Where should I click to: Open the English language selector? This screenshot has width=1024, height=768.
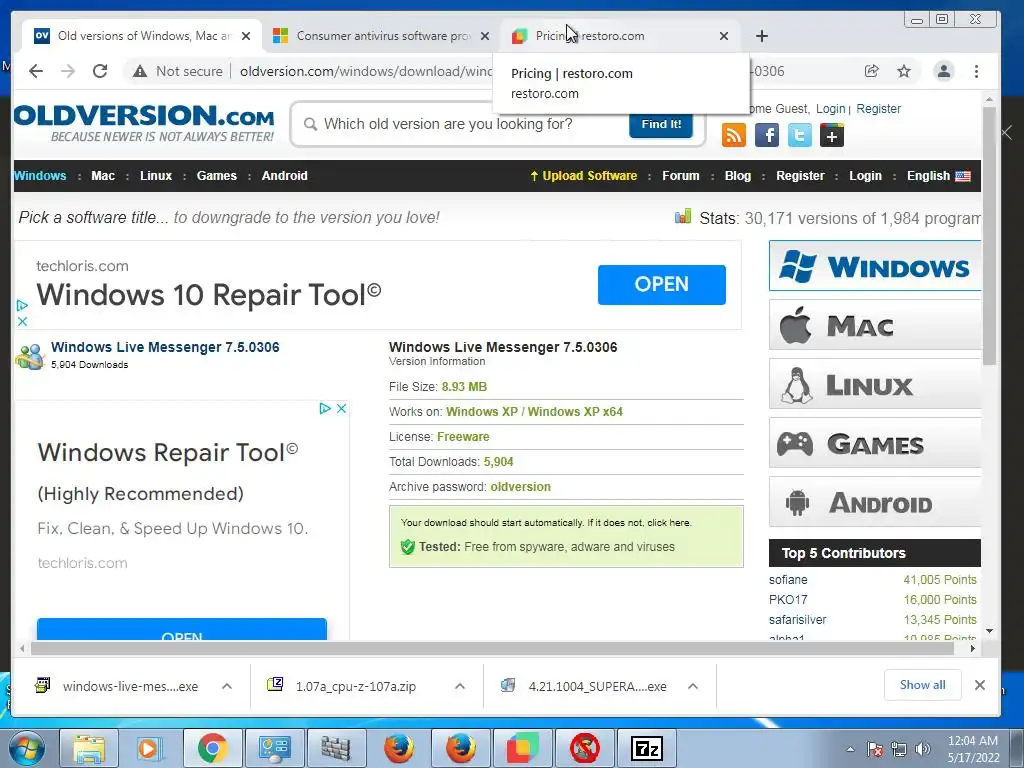(938, 176)
